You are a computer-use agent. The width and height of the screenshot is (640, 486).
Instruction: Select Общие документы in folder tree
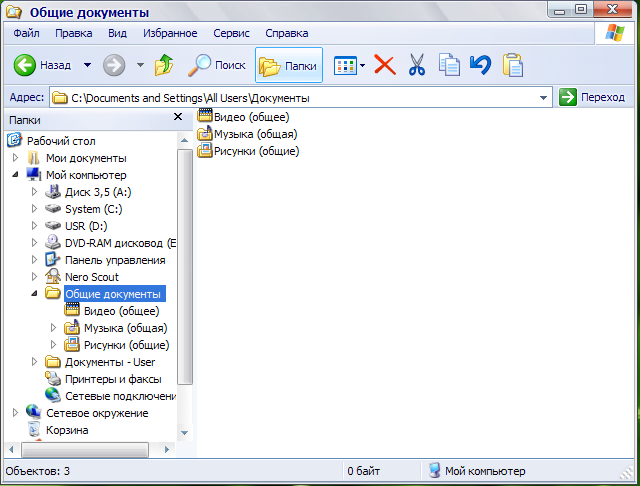click(113, 294)
